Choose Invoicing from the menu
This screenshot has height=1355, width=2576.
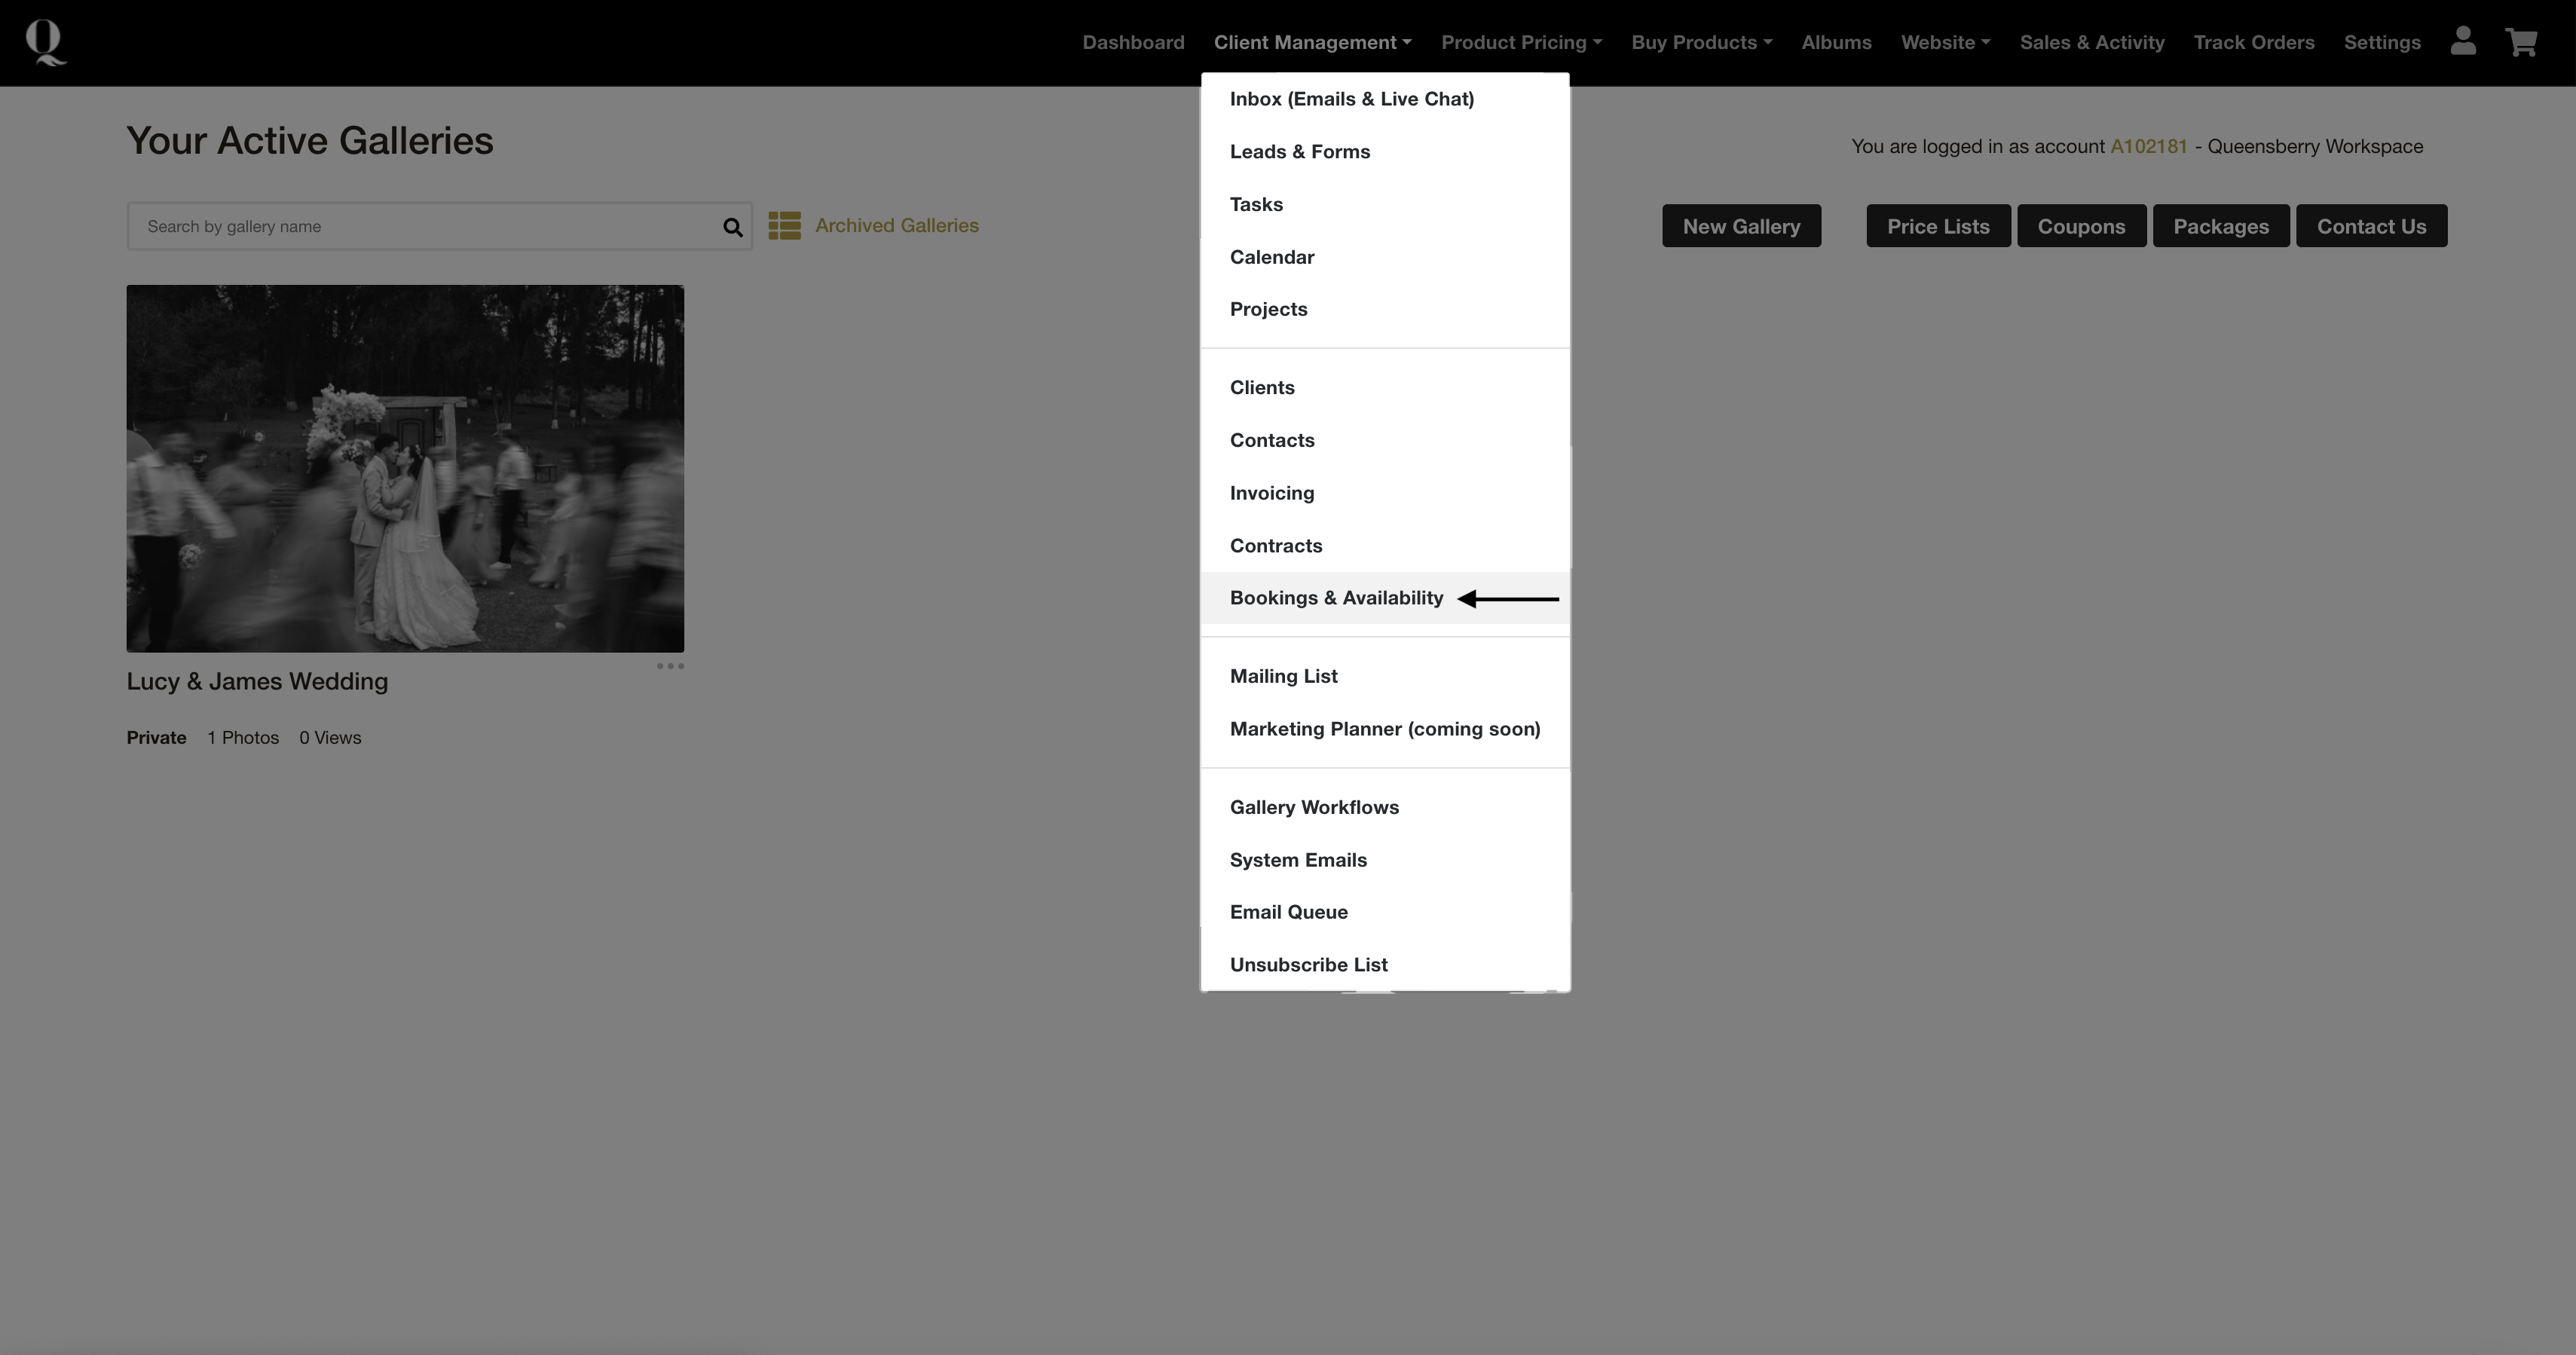point(1272,493)
